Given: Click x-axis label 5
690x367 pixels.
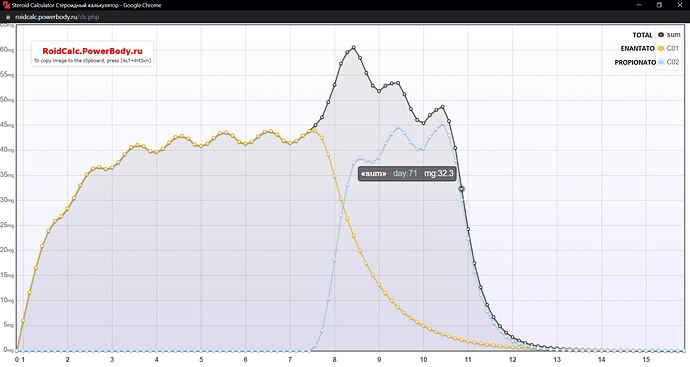Looking at the screenshot, I should (x=201, y=360).
